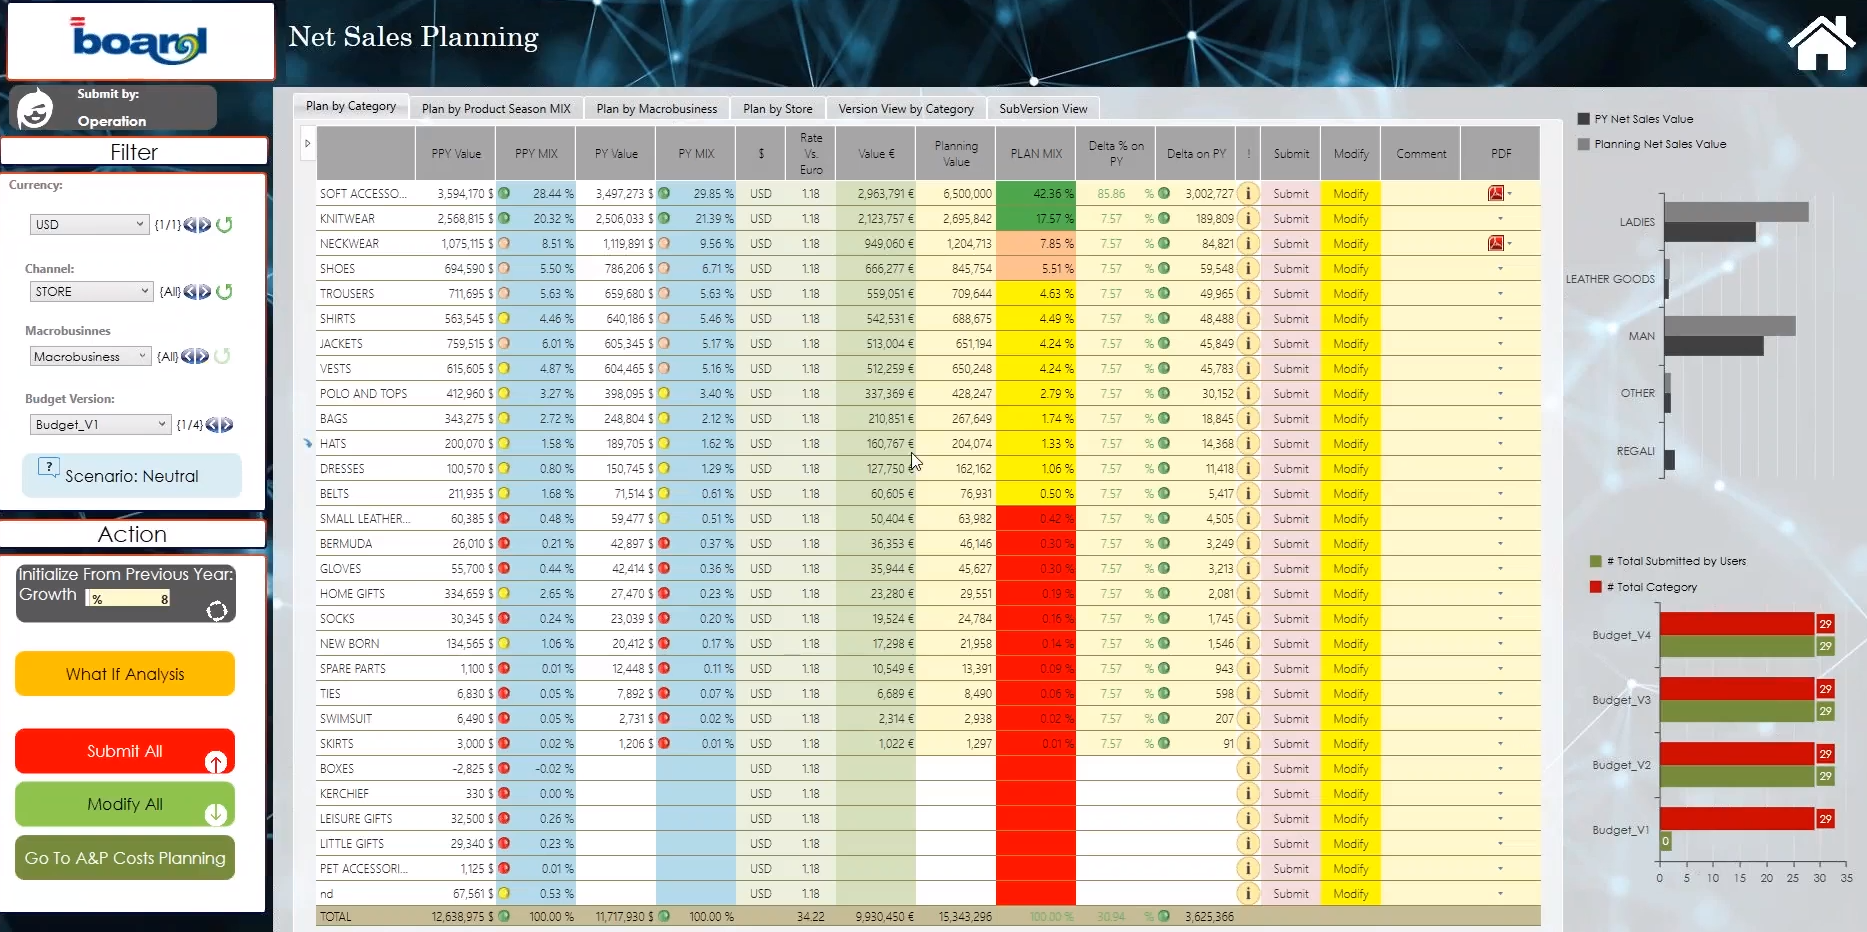Click previous arrow beside Channel selector
1867x932 pixels.
pyautogui.click(x=190, y=292)
